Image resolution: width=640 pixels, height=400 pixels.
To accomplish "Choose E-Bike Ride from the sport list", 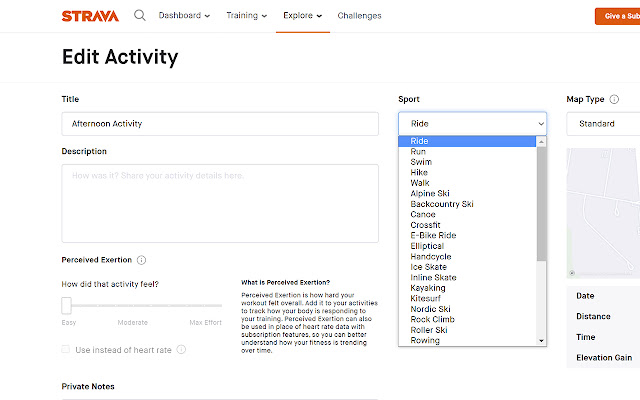I will click(467, 236).
